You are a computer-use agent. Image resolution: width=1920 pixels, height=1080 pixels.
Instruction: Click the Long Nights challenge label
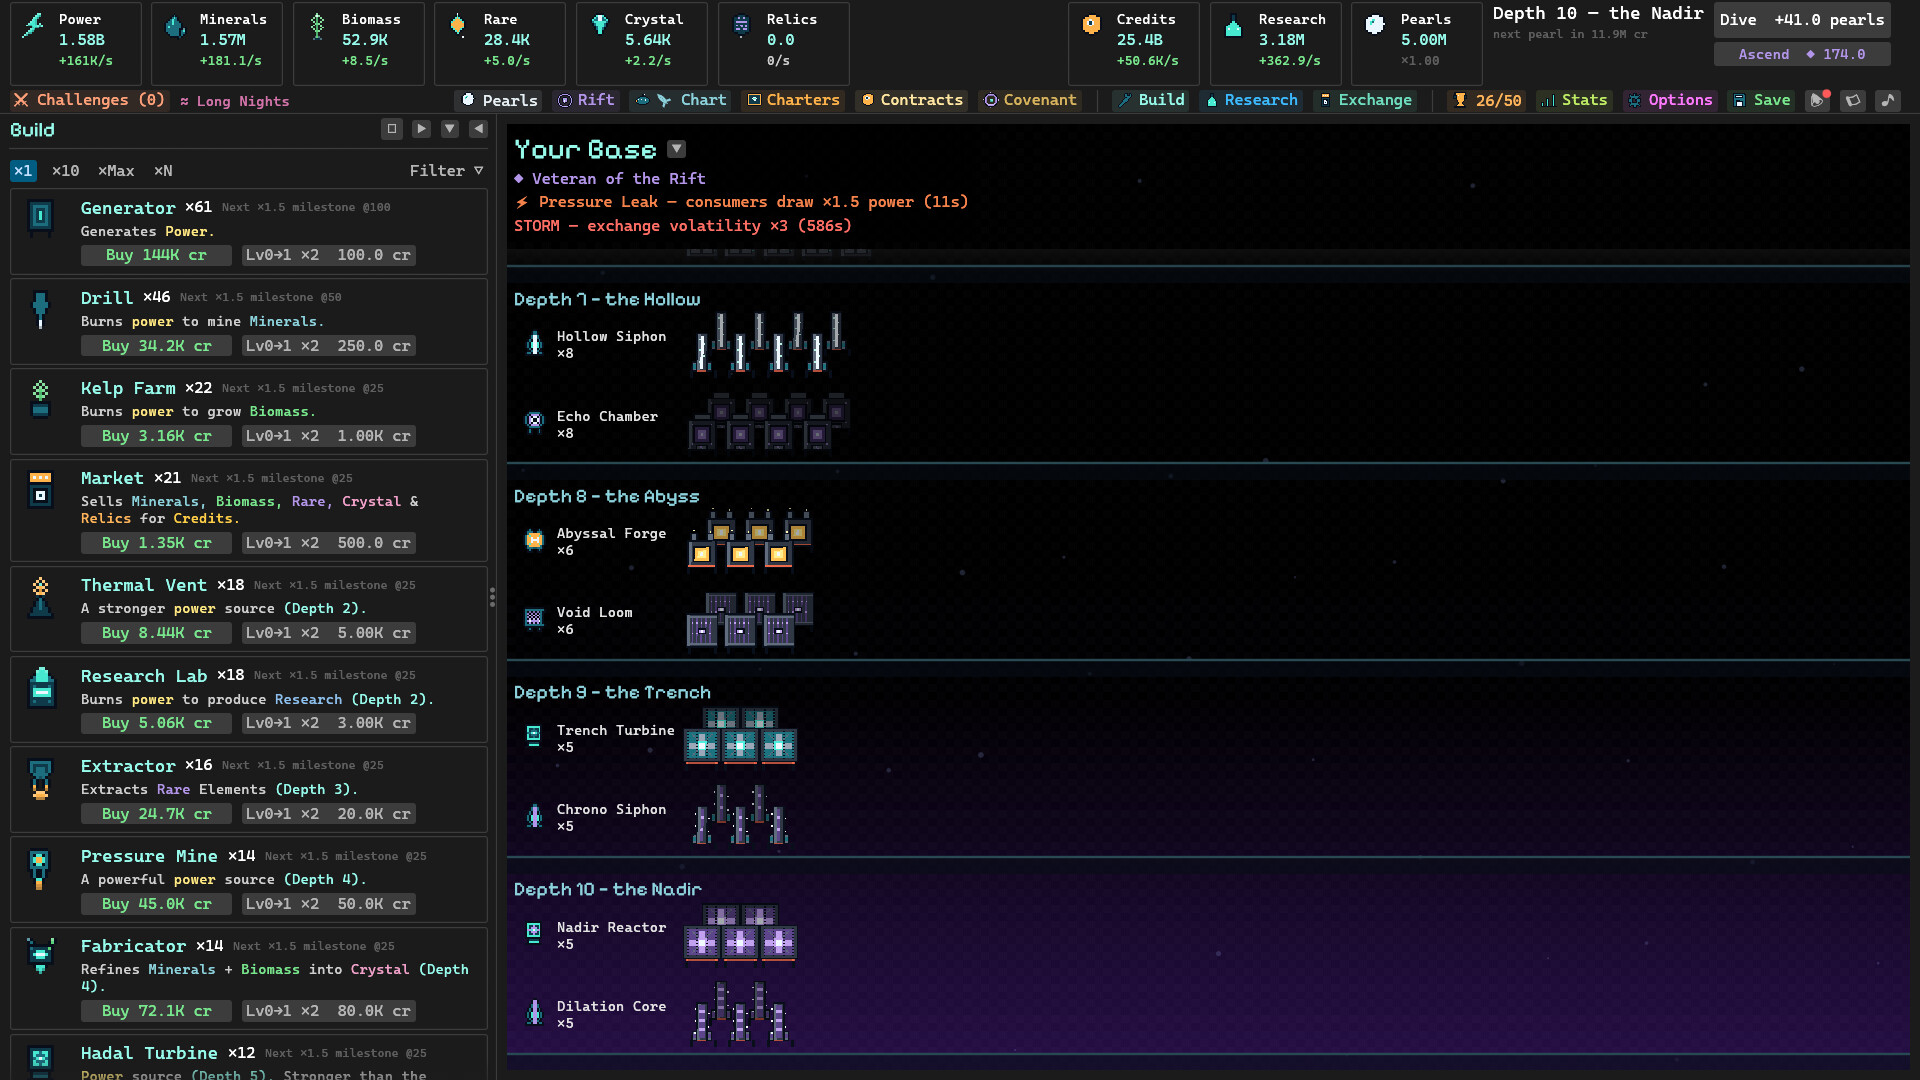point(235,101)
